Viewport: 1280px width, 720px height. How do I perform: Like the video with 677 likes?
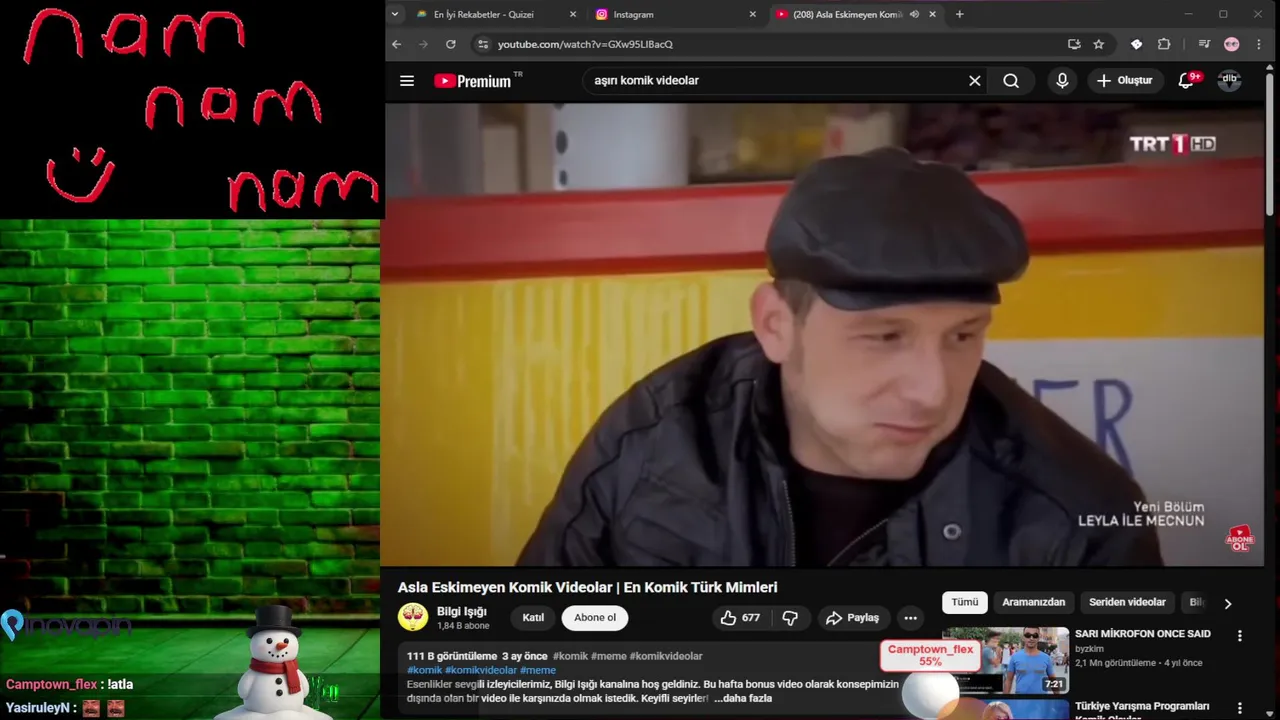pos(740,618)
